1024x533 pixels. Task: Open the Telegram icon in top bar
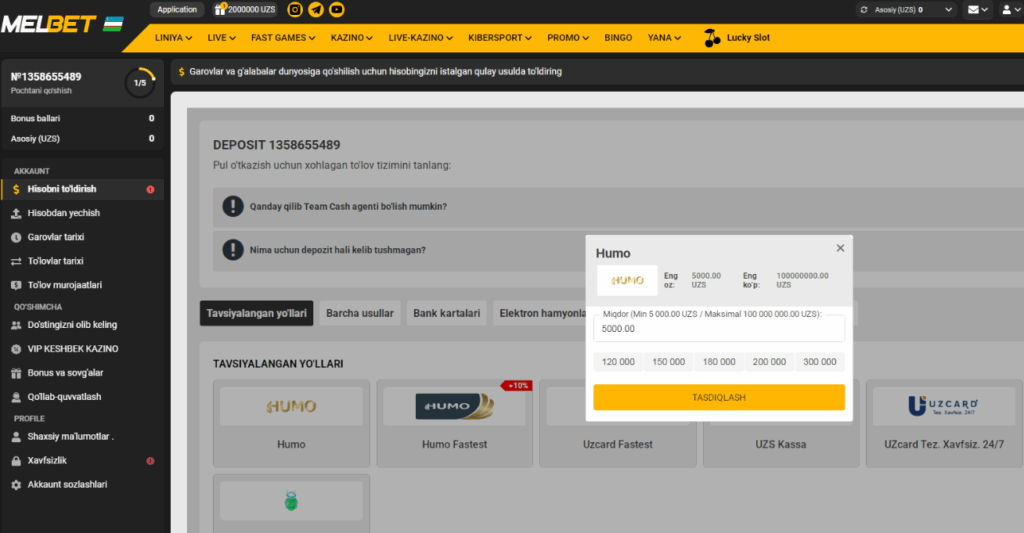click(x=316, y=10)
